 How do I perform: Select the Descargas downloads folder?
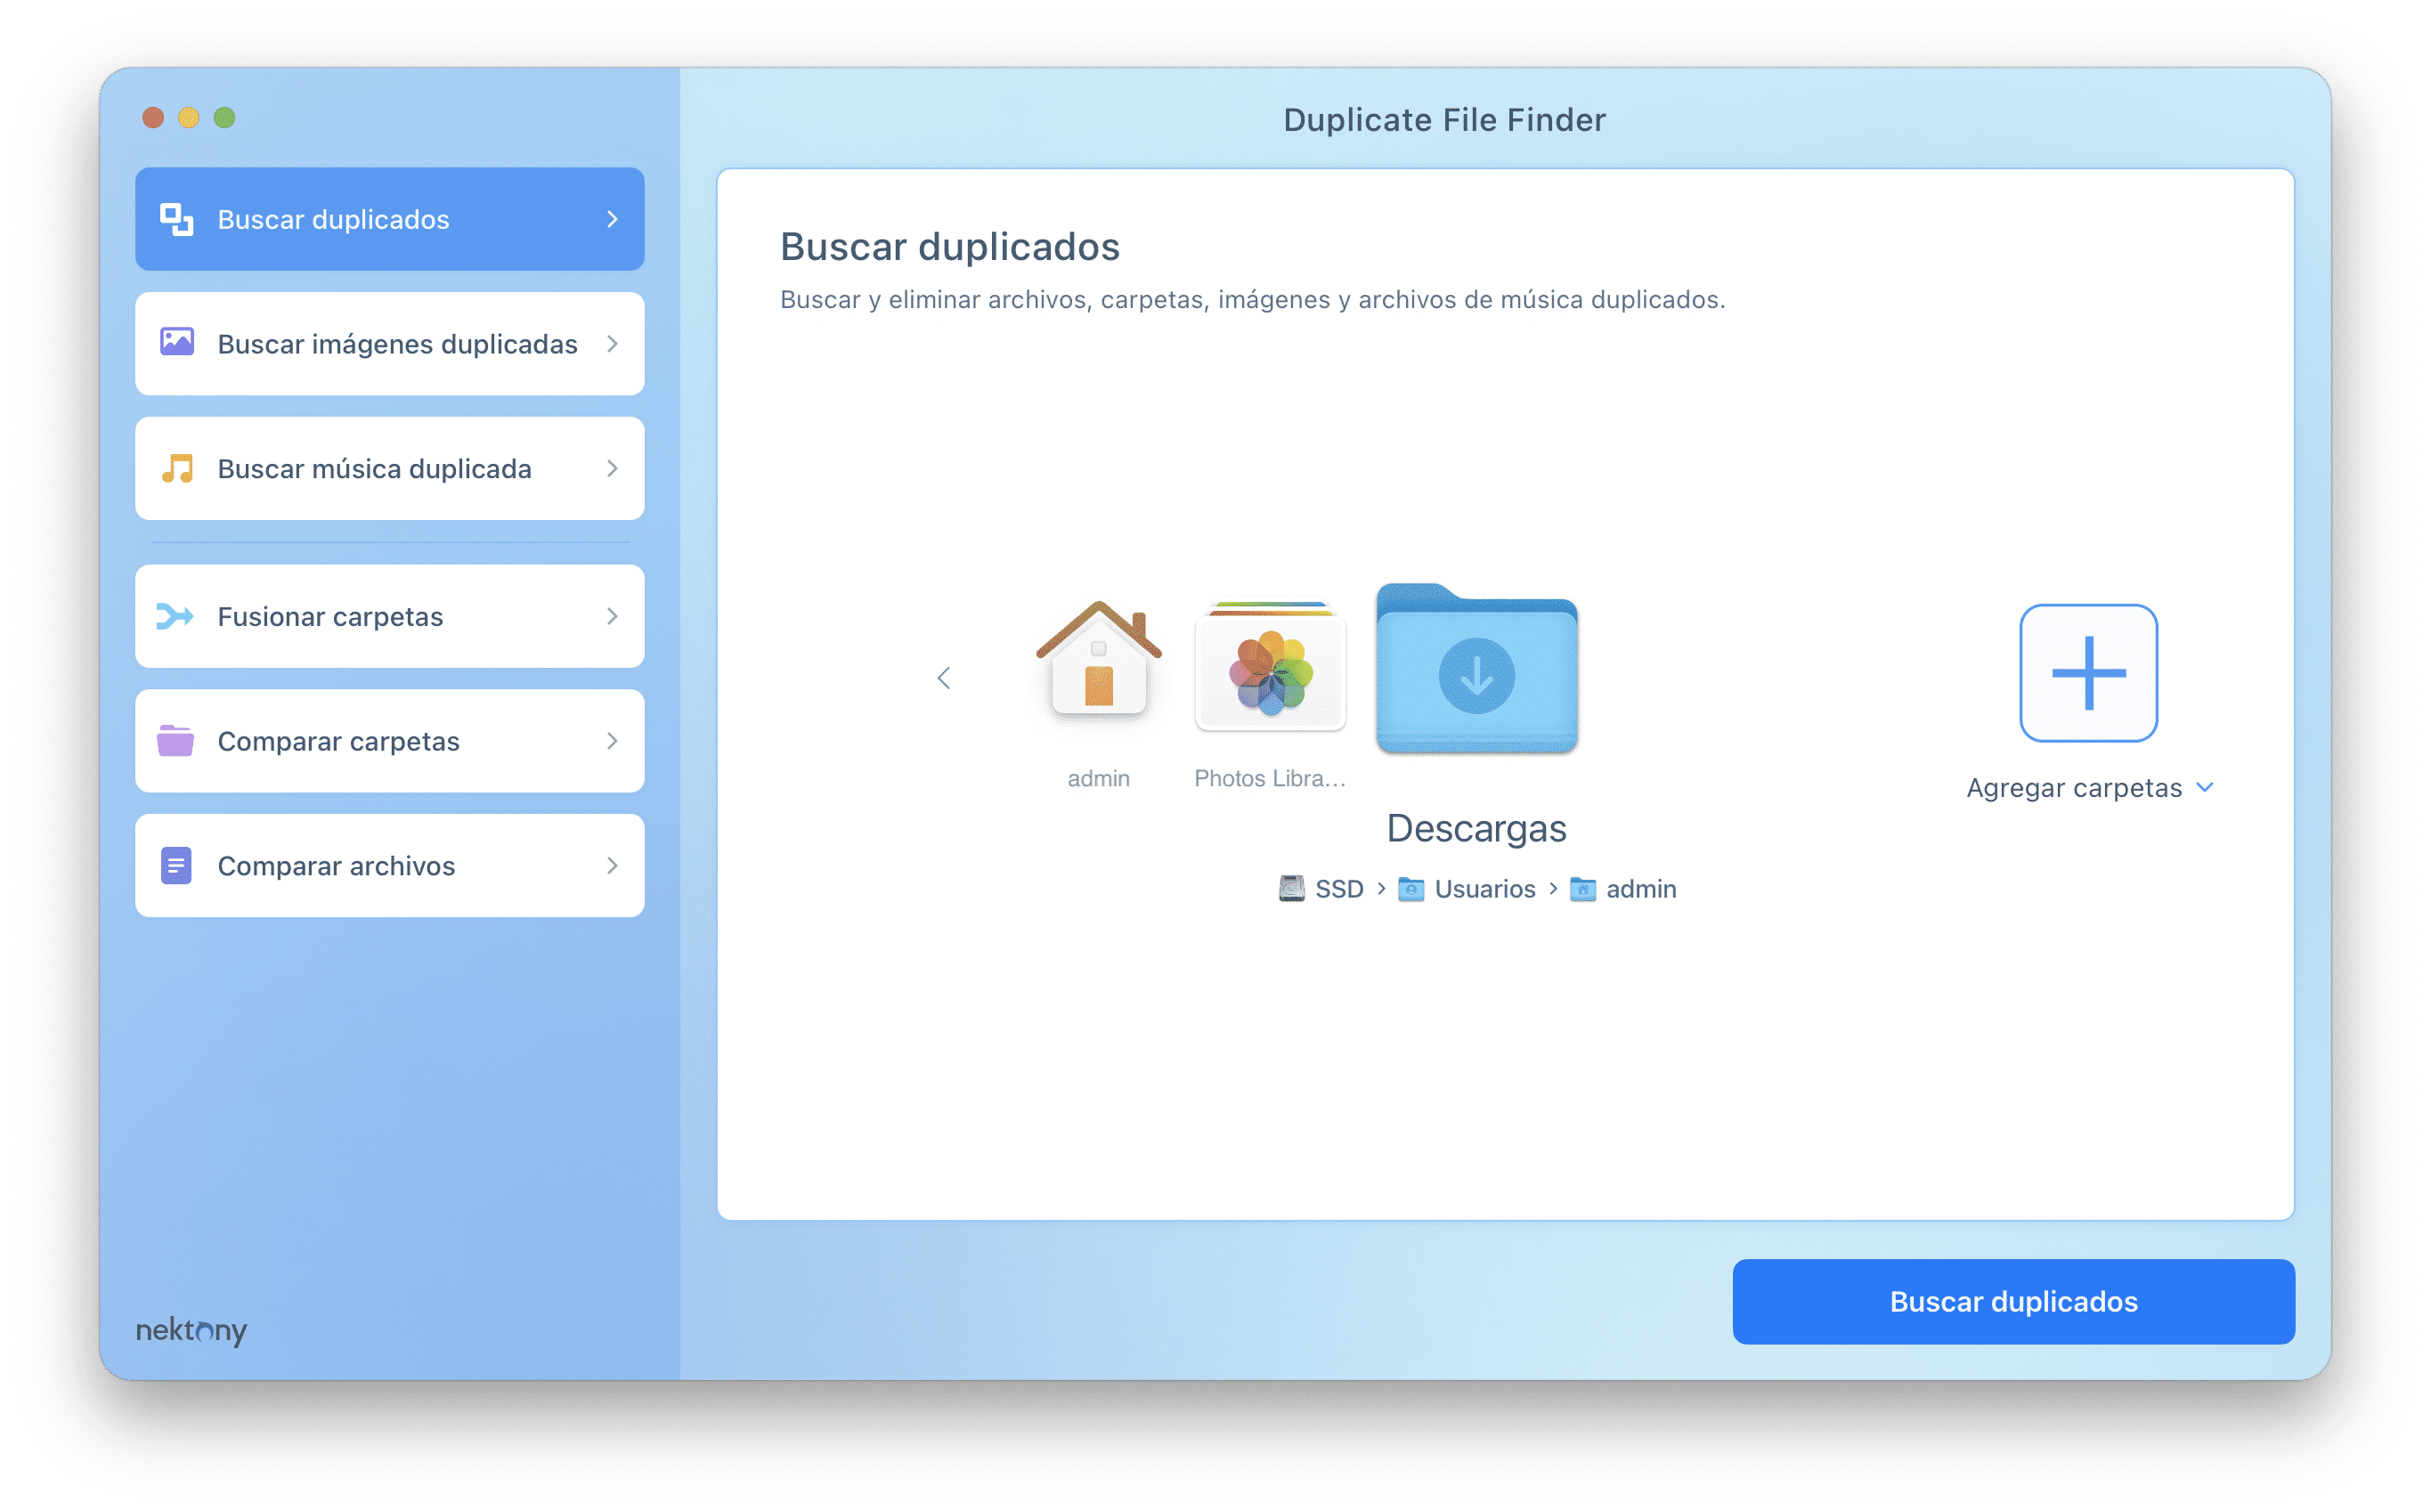click(x=1476, y=667)
